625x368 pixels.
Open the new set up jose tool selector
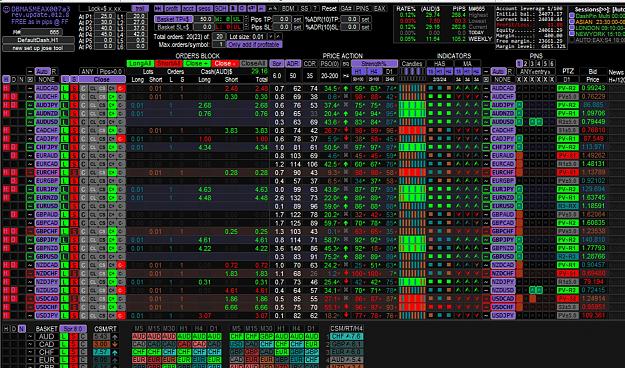click(x=38, y=48)
